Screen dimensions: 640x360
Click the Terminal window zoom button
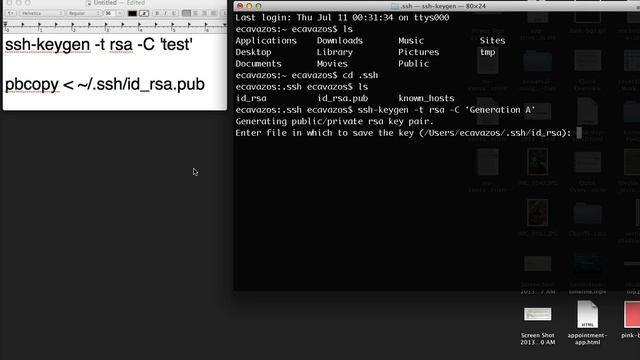258,6
